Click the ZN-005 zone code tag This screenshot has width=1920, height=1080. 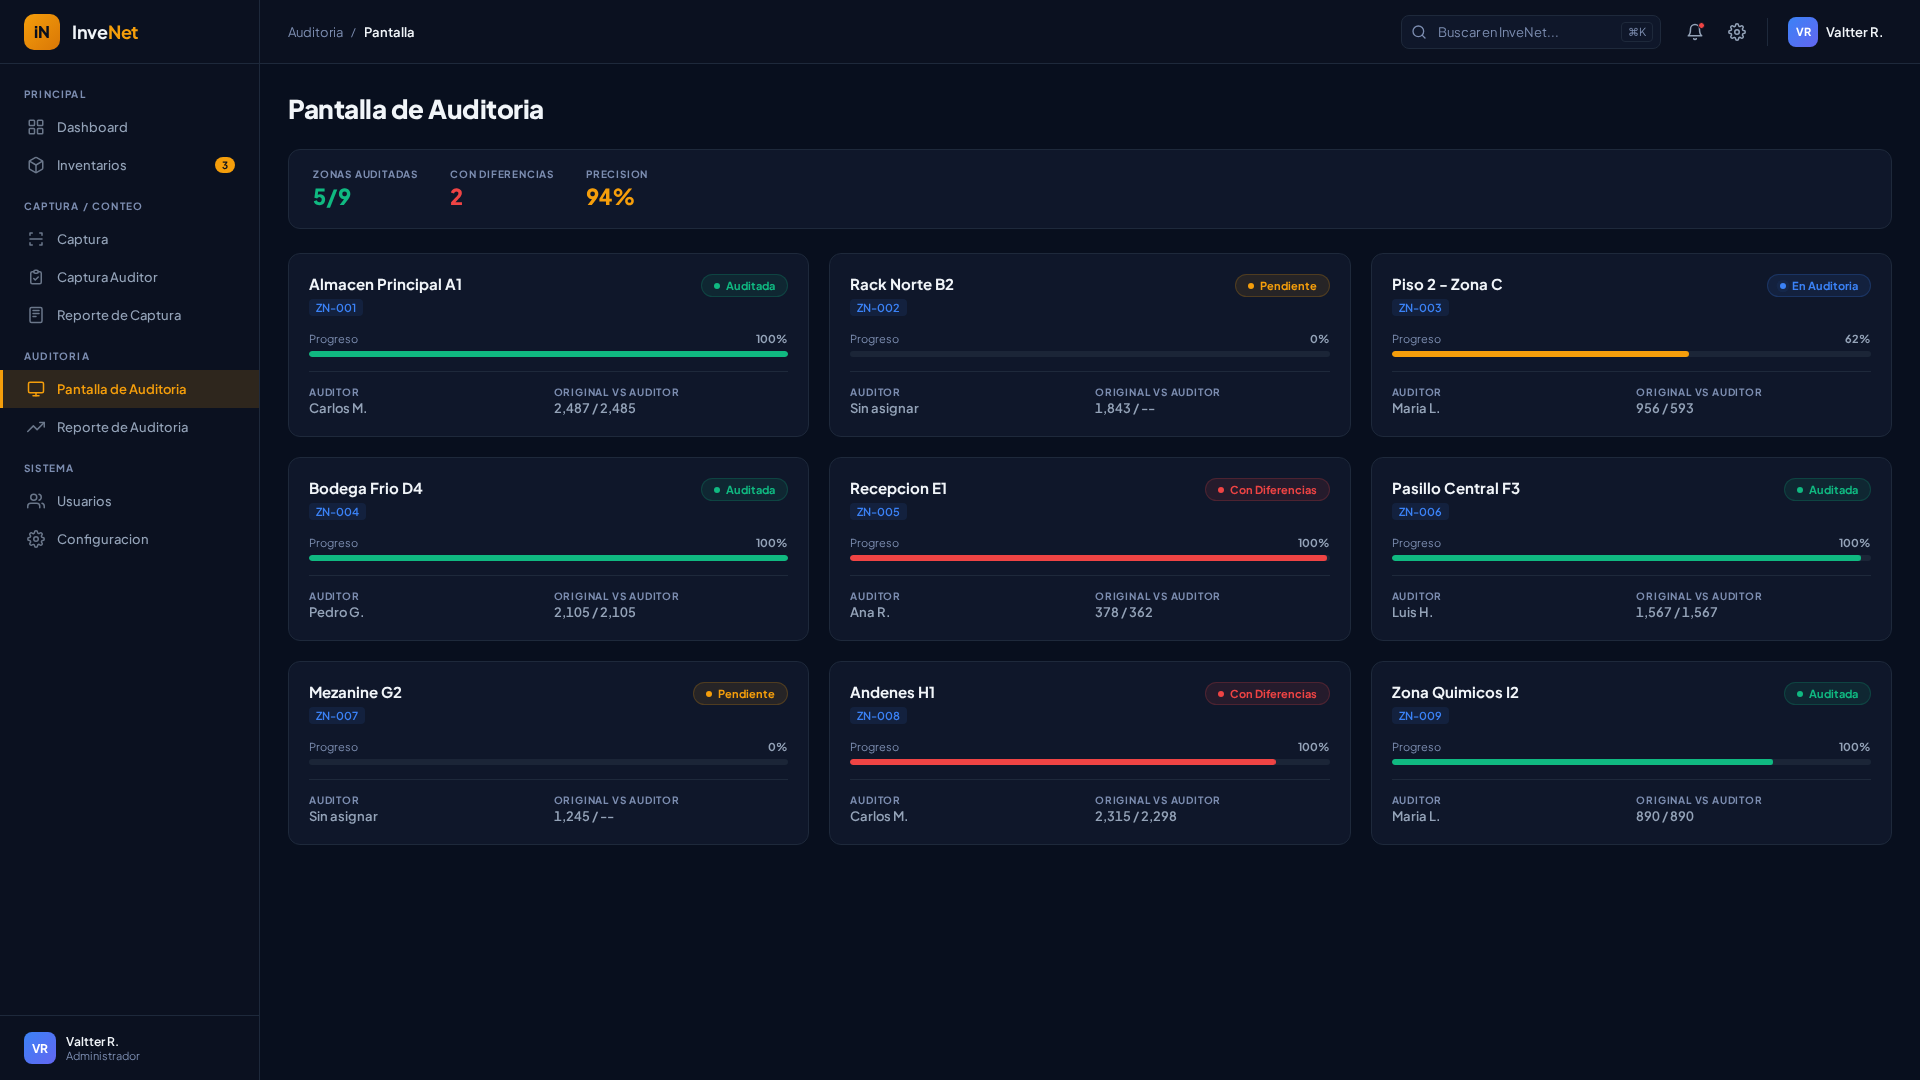point(878,512)
